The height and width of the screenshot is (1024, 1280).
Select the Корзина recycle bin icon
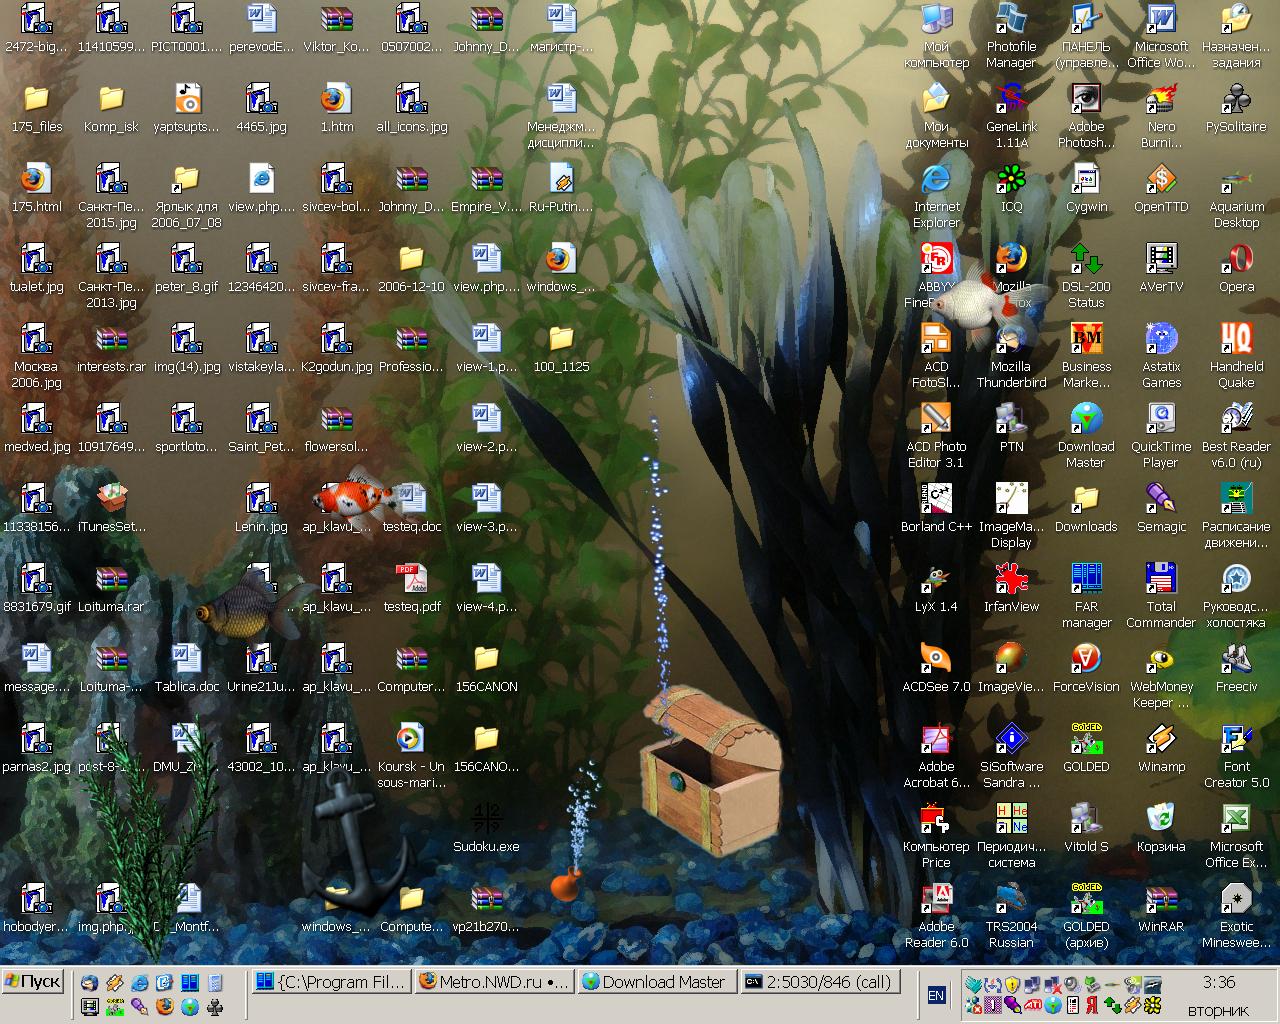coord(1160,820)
